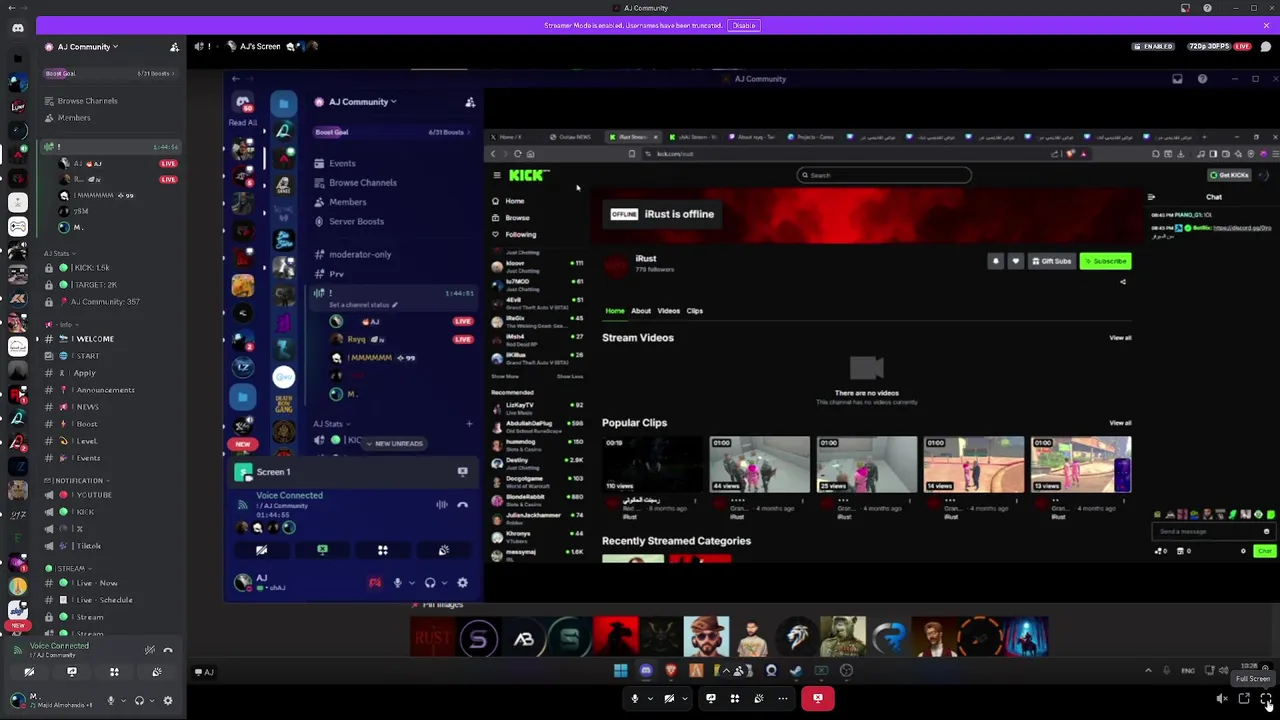Click the Windows Start button in streamed taskbar
Image resolution: width=1280 pixels, height=720 pixels.
tap(621, 671)
